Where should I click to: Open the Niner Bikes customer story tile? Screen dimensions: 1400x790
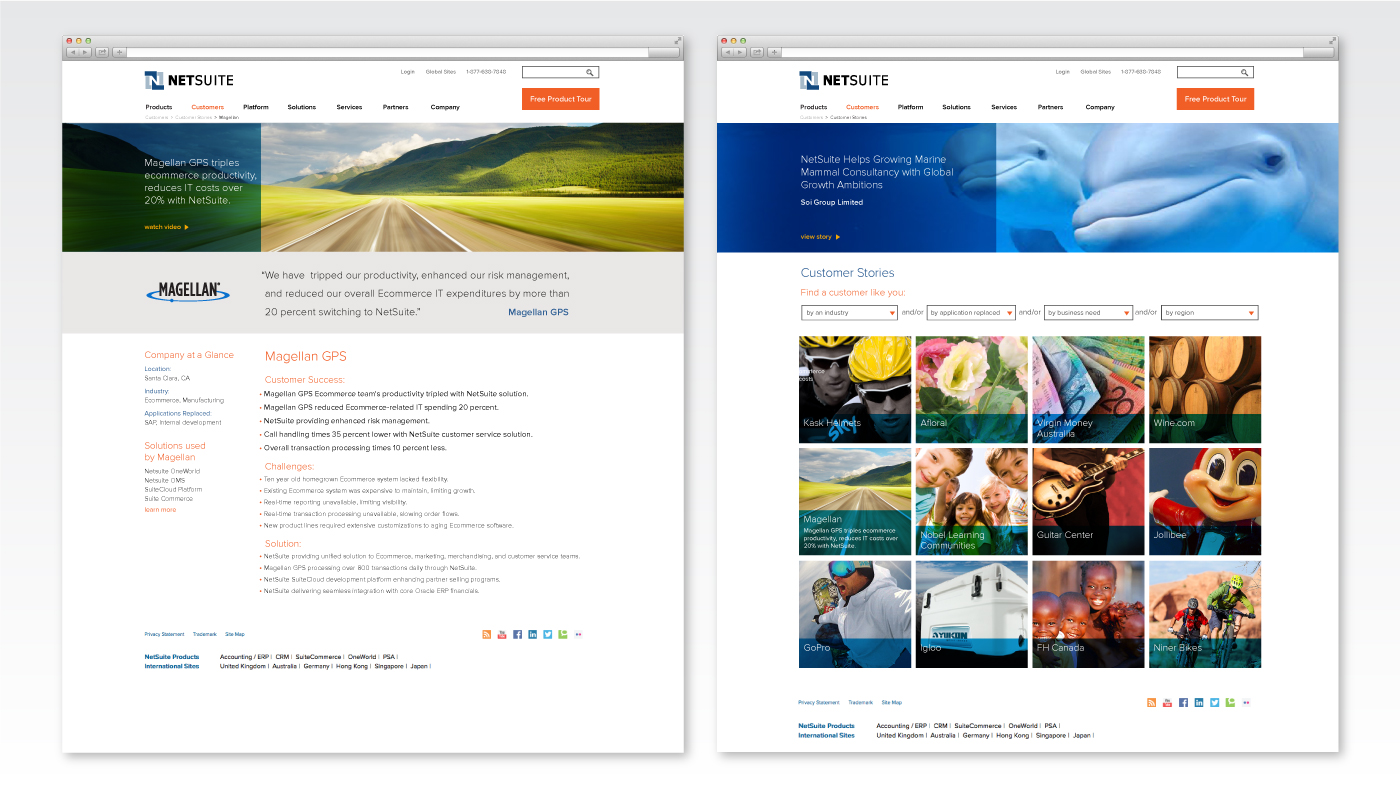[x=1205, y=614]
